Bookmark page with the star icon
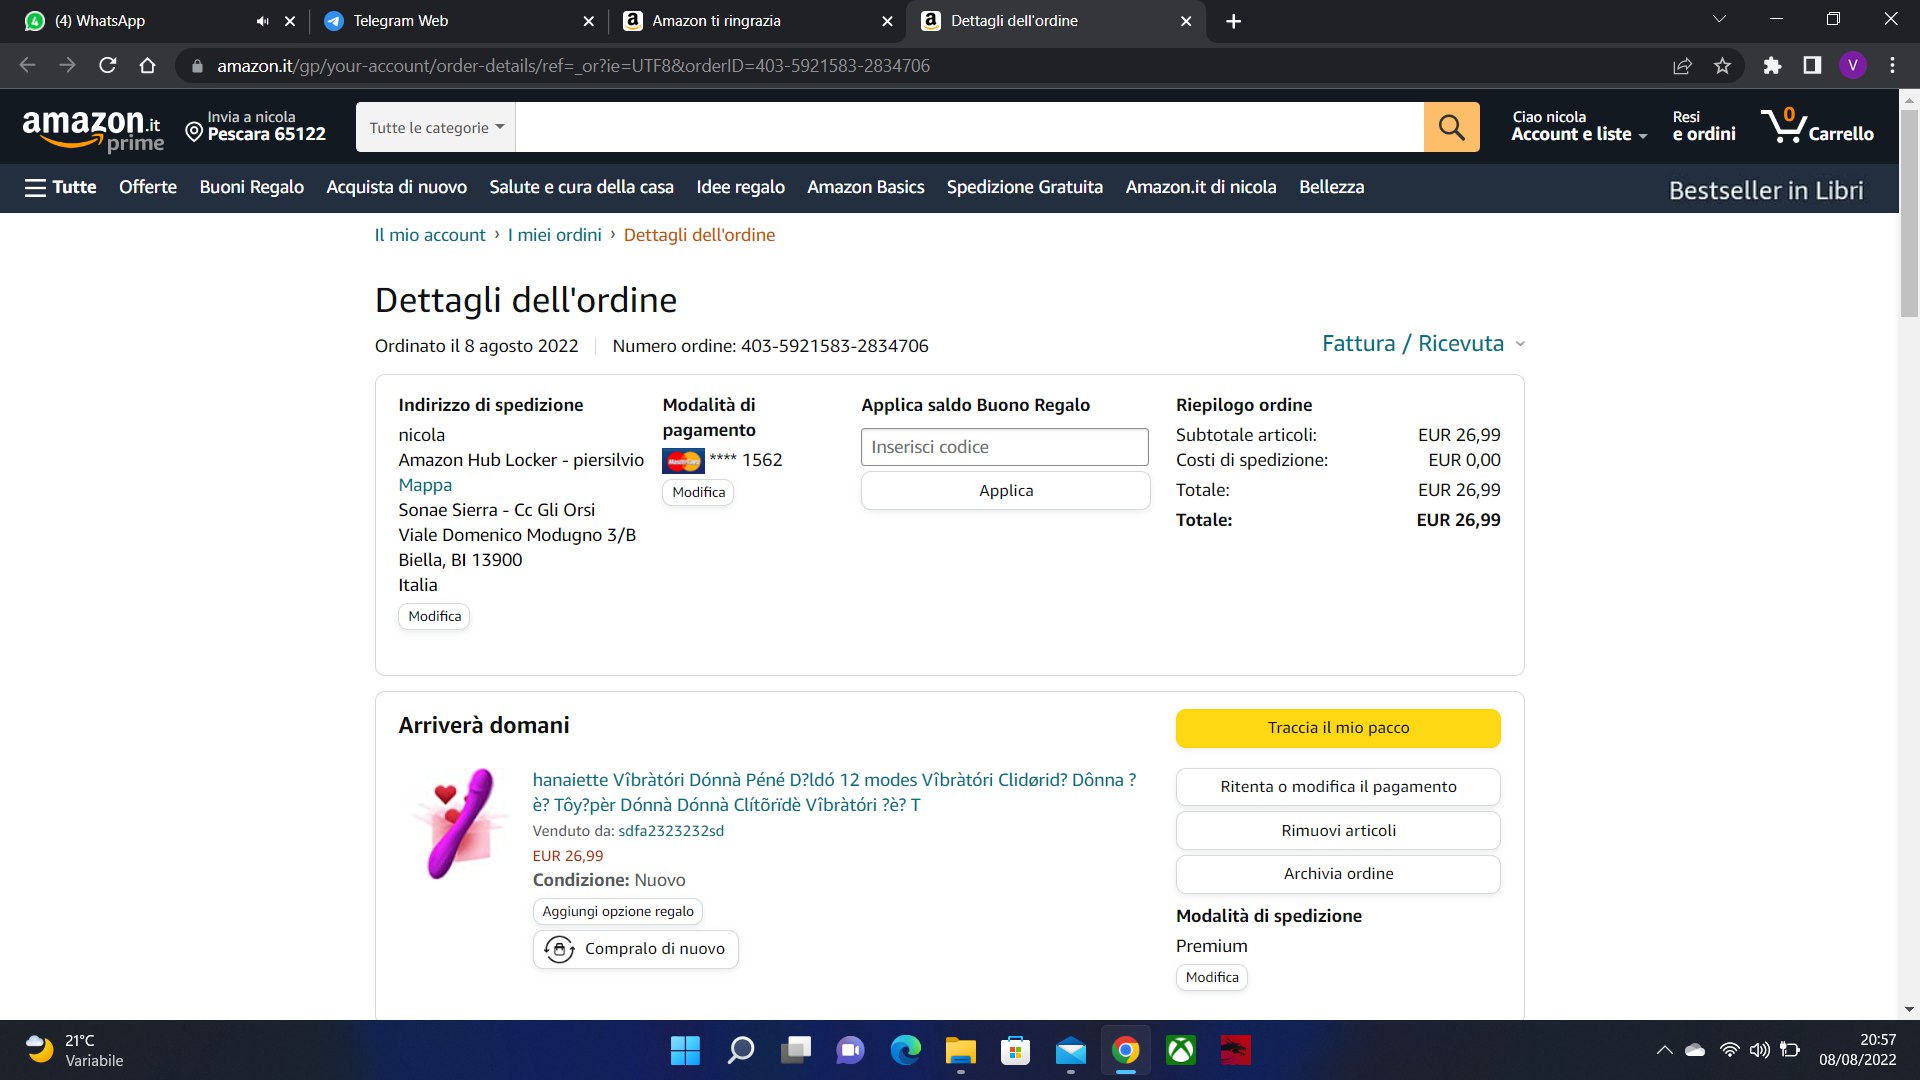1920x1080 pixels. (x=1722, y=66)
